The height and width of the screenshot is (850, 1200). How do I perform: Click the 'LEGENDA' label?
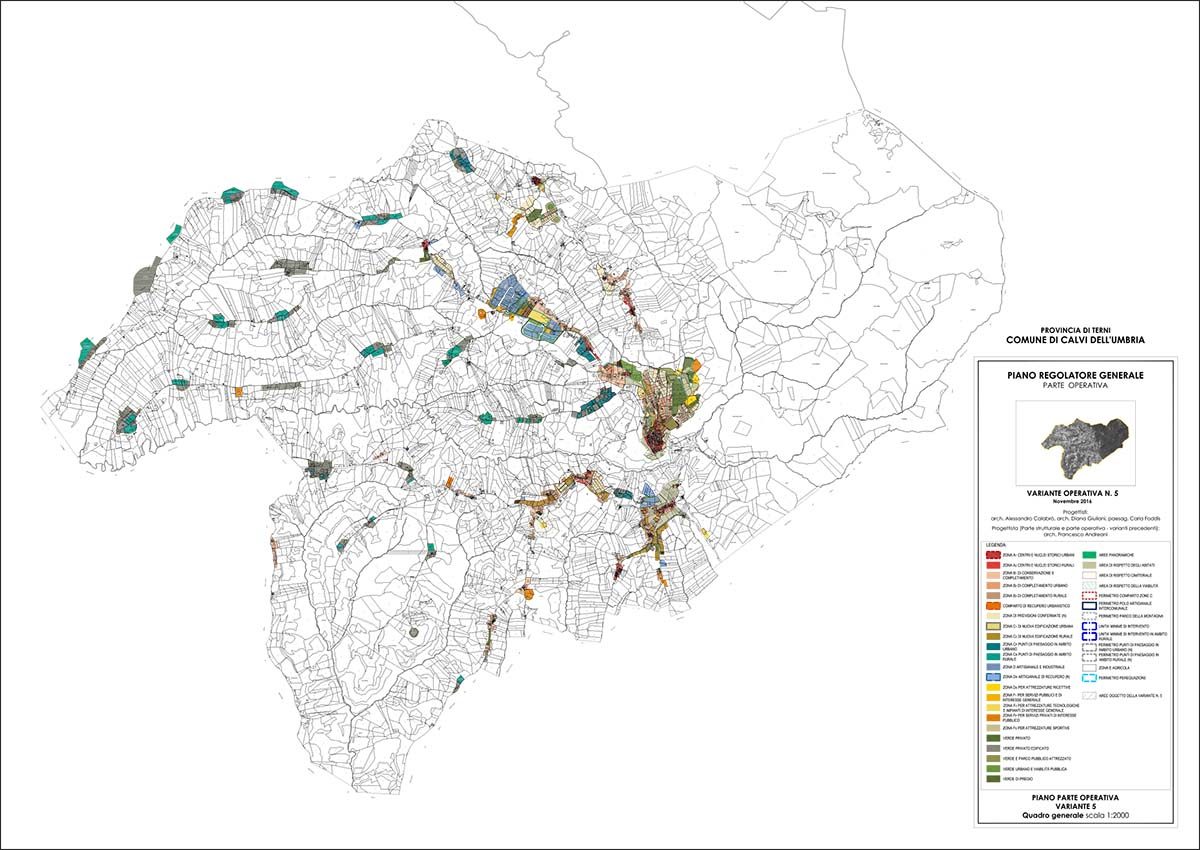coord(995,545)
